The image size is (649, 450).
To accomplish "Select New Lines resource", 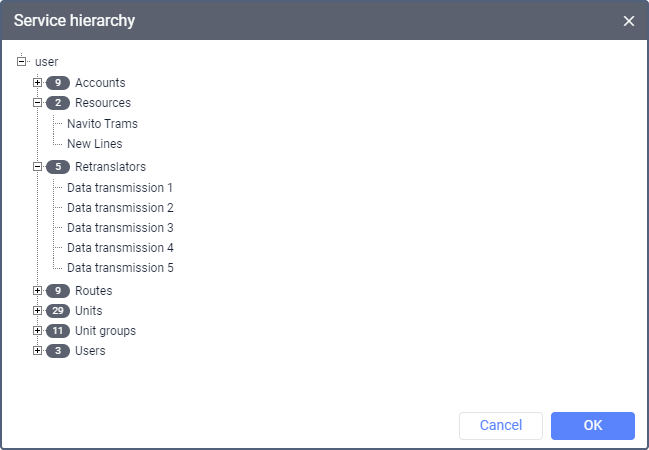I will pyautogui.click(x=94, y=144).
